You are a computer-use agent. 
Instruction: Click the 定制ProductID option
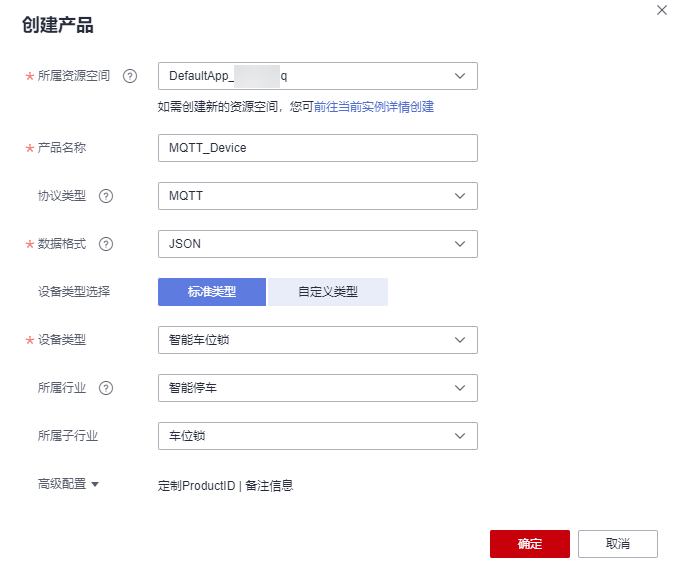tap(196, 486)
